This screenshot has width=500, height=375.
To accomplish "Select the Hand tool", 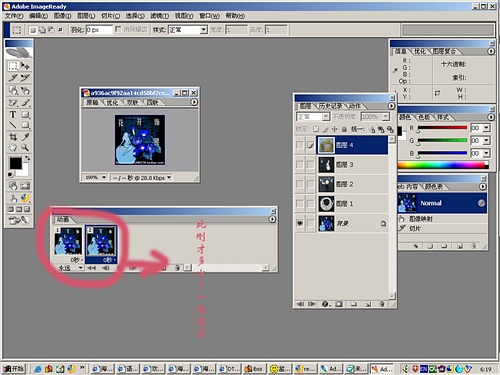I will (13, 147).
